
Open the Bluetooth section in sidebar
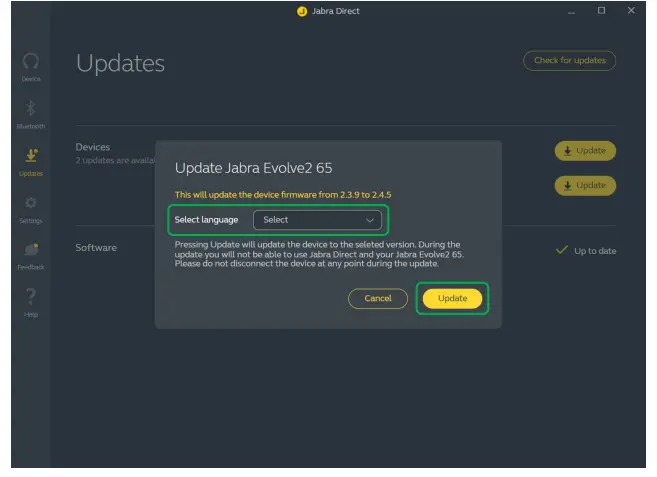click(31, 114)
